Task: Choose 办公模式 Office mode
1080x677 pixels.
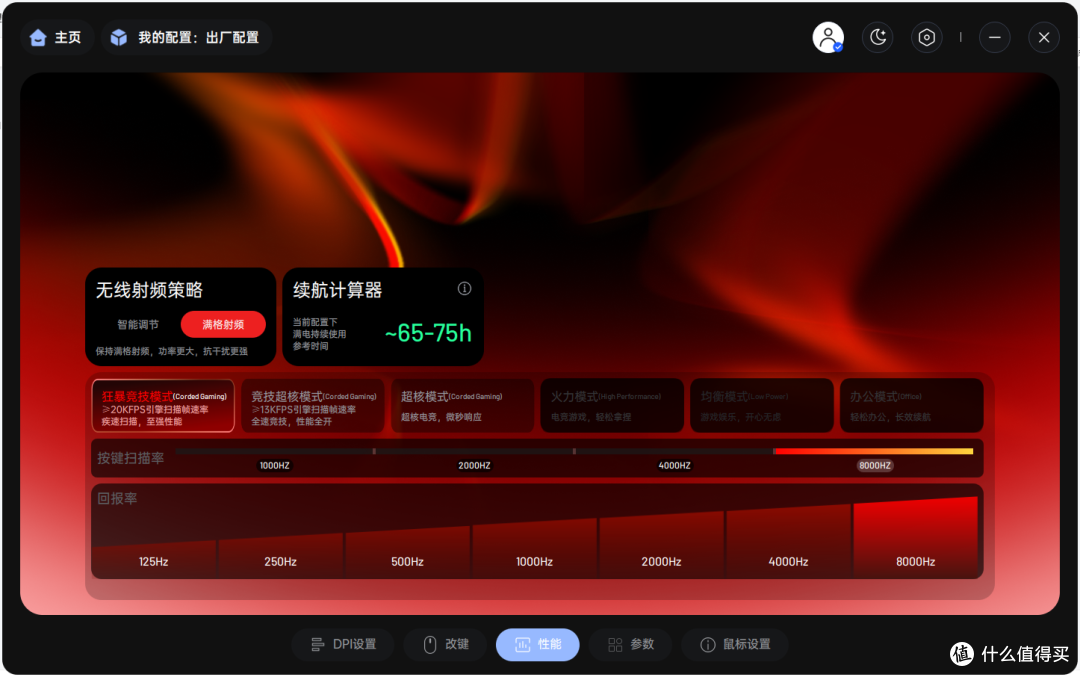Action: click(x=911, y=406)
